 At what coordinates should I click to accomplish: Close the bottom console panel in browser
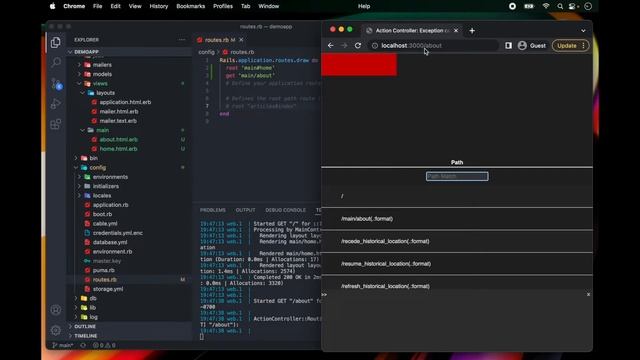pos(588,294)
